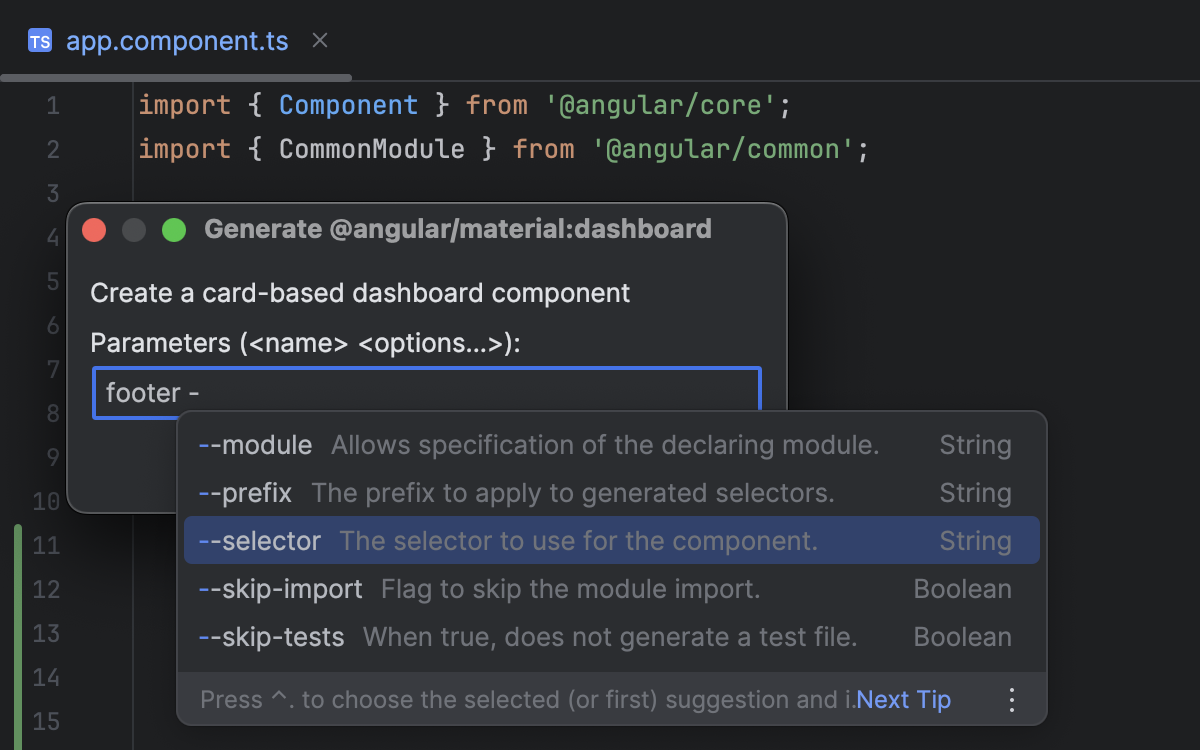Click the TS file type icon

tap(38, 40)
